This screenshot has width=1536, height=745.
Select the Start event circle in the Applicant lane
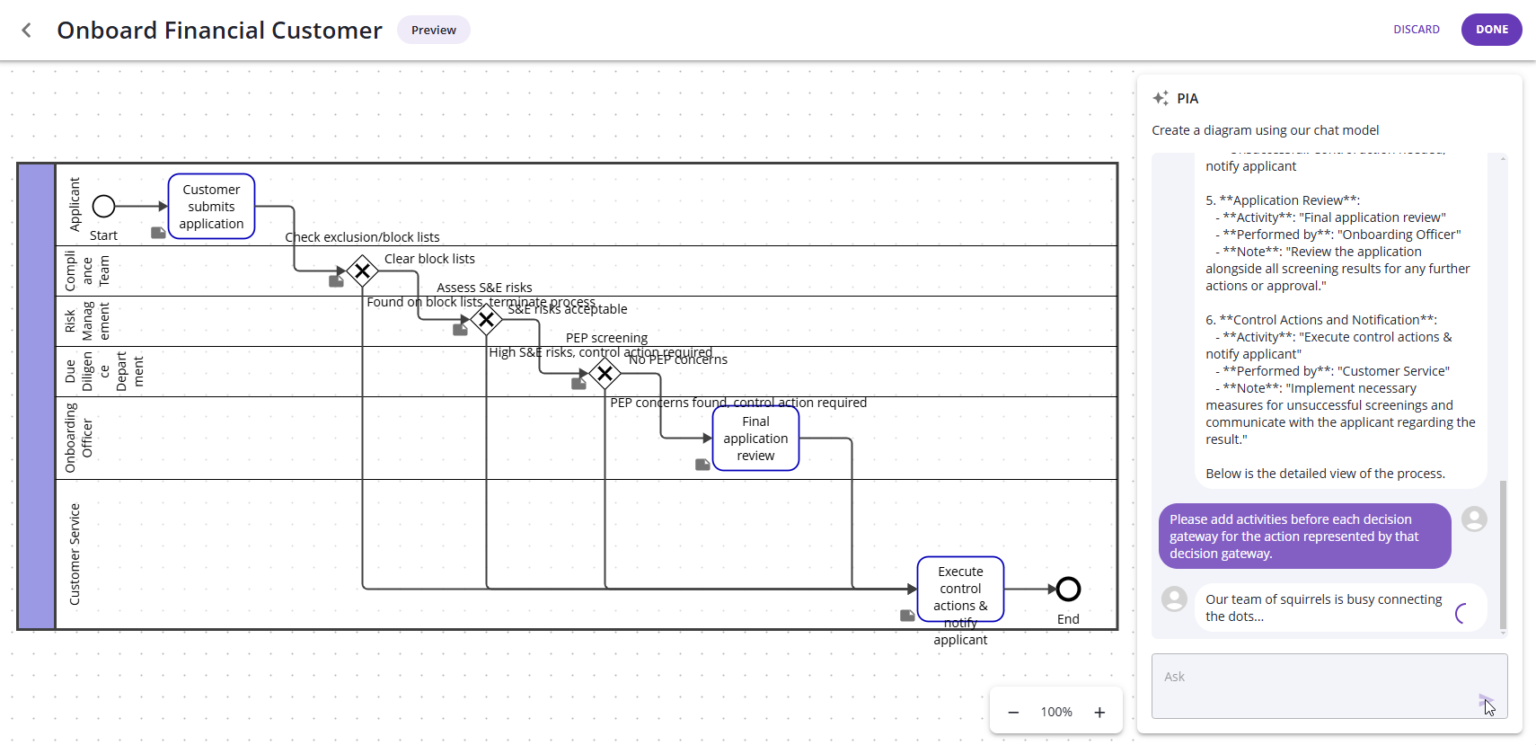[103, 207]
